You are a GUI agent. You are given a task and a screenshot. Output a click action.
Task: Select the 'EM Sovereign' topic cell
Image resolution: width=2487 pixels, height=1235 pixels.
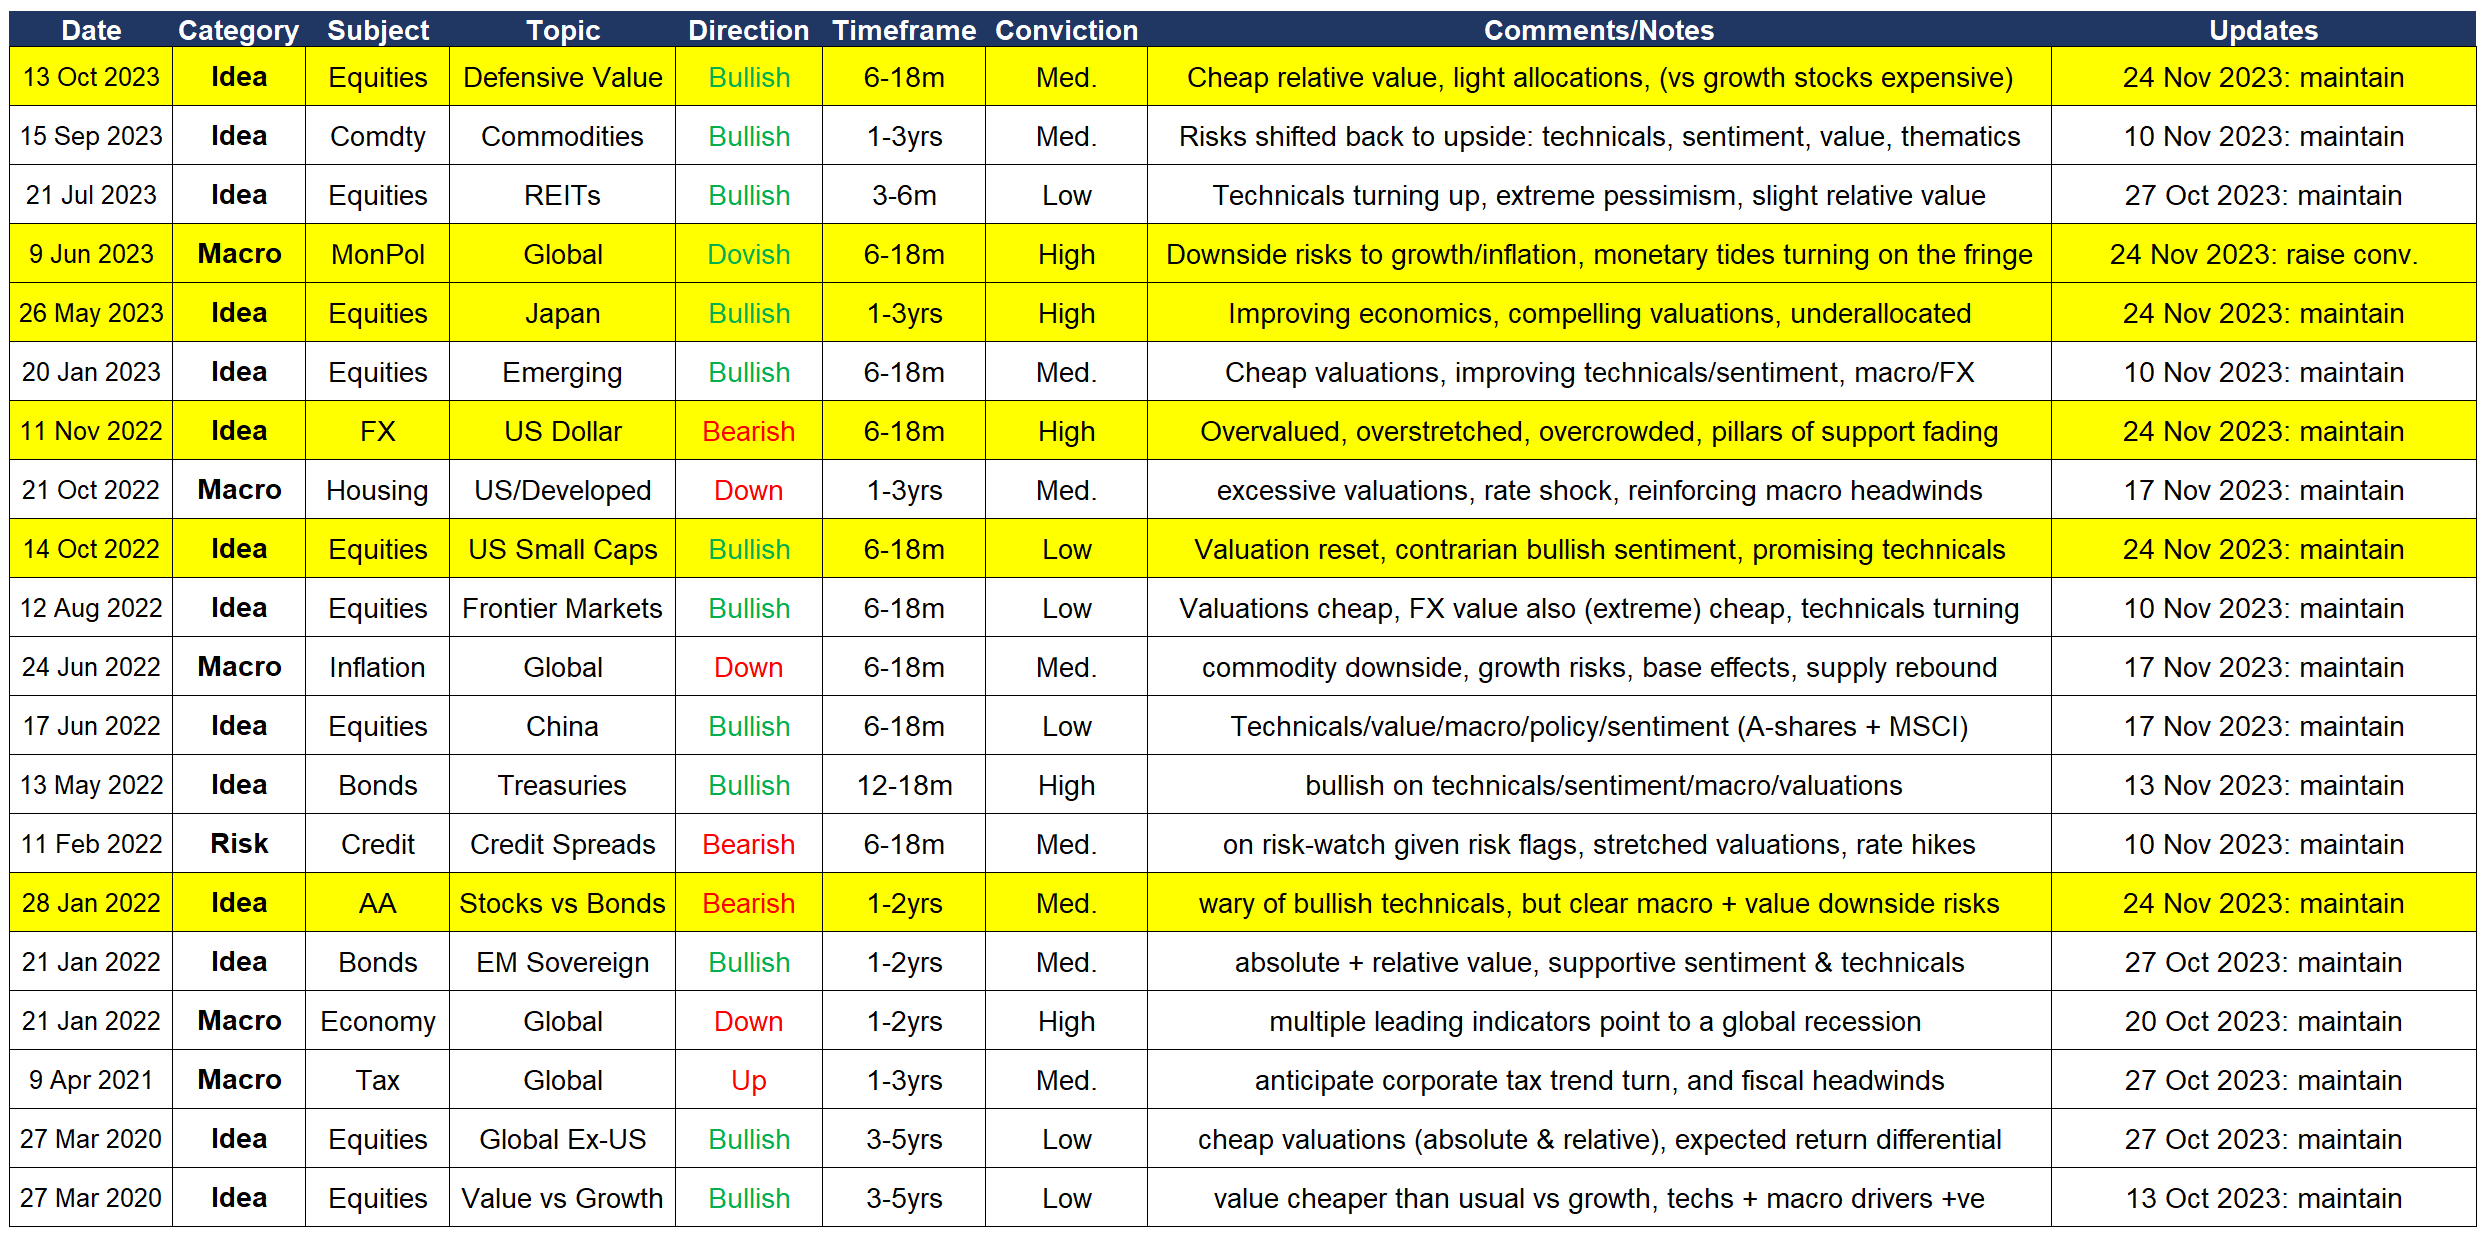[562, 962]
